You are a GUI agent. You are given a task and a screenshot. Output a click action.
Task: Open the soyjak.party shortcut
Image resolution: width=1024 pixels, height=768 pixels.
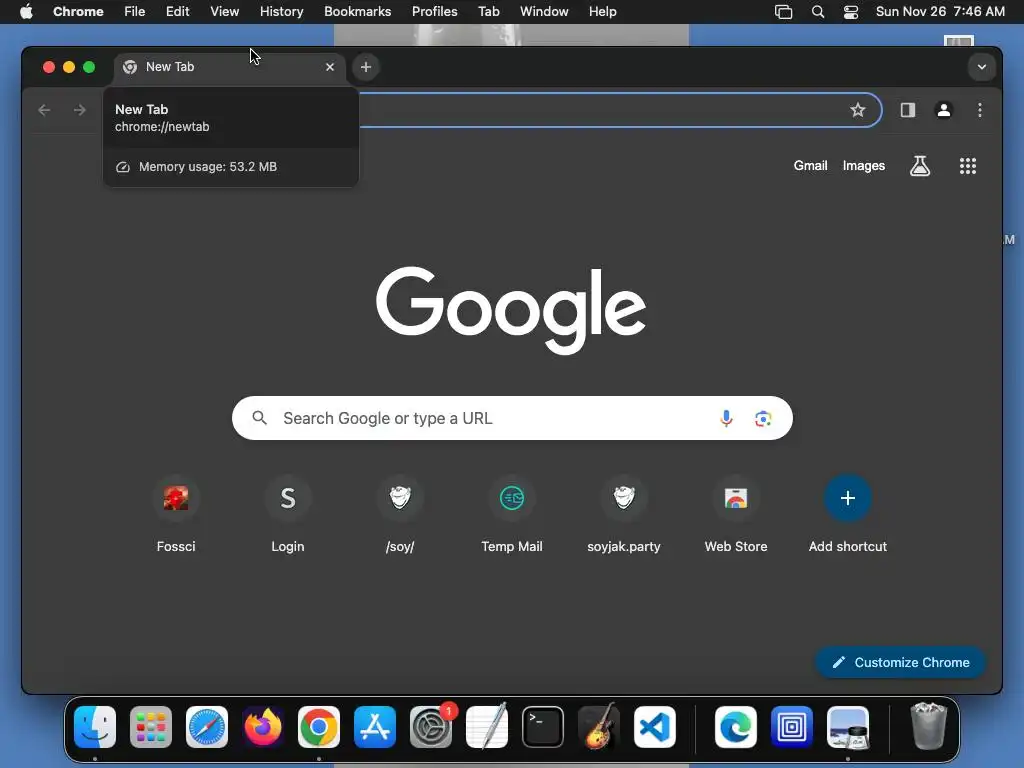(624, 516)
